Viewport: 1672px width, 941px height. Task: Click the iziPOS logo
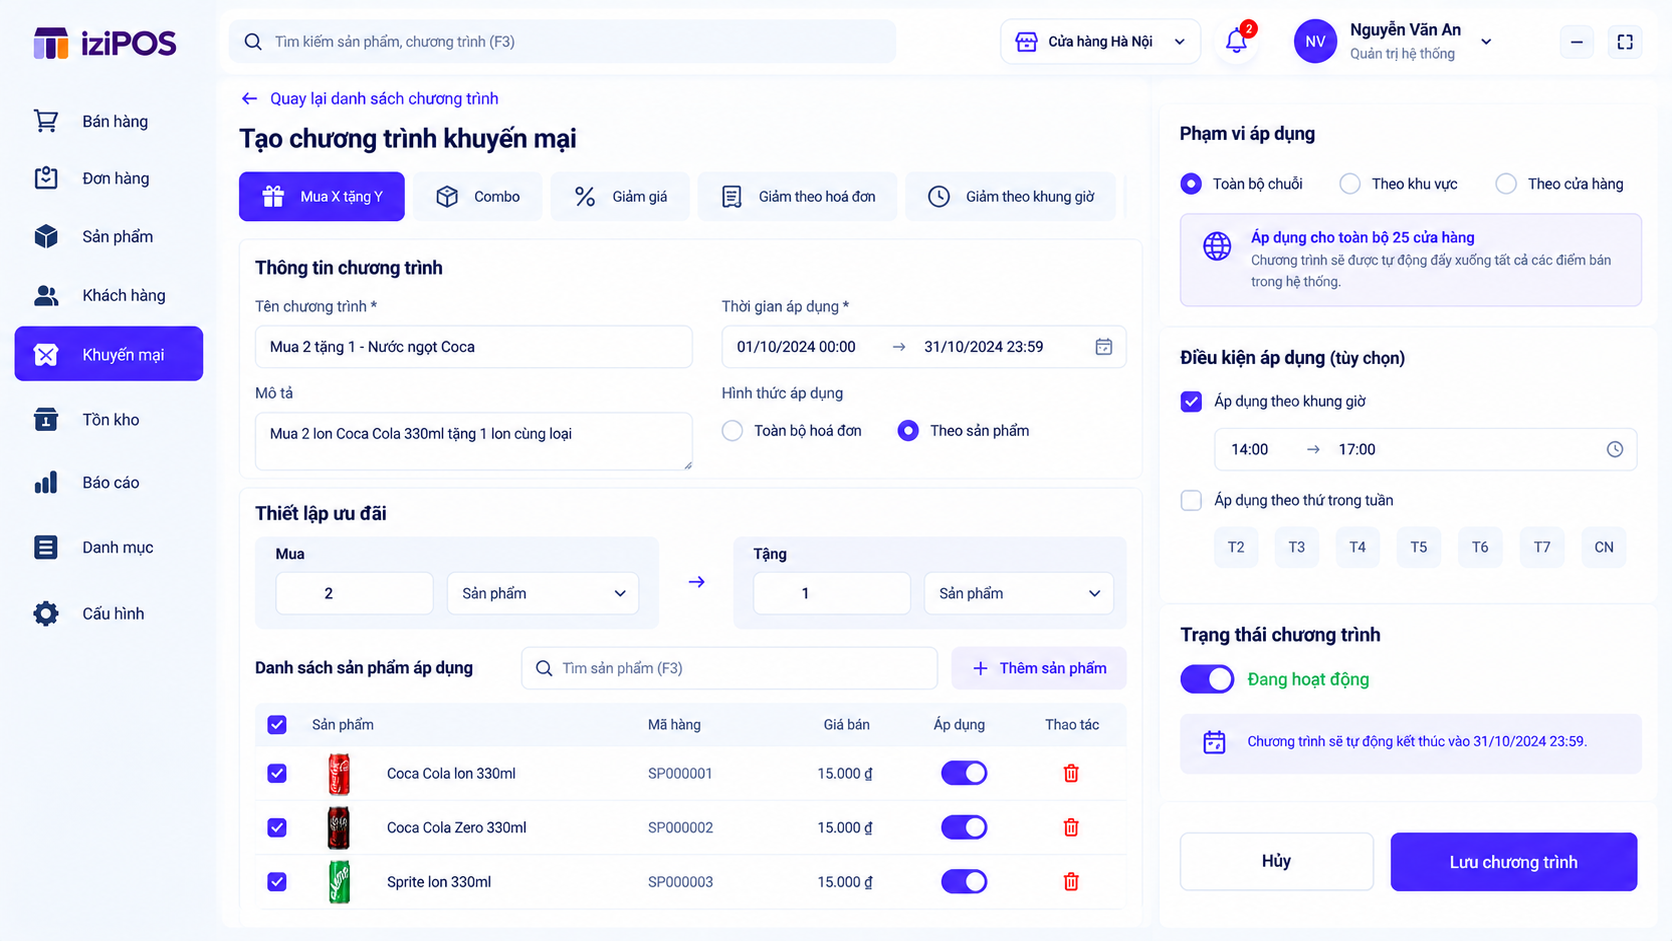pyautogui.click(x=105, y=43)
